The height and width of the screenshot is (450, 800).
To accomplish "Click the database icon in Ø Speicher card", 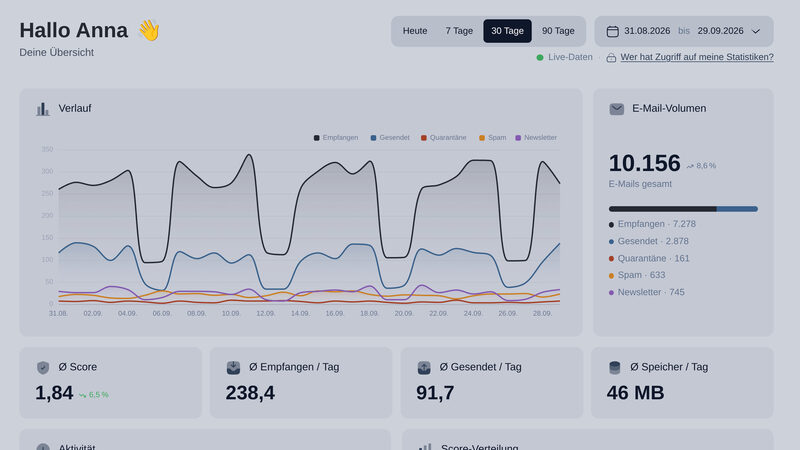I will pos(614,367).
